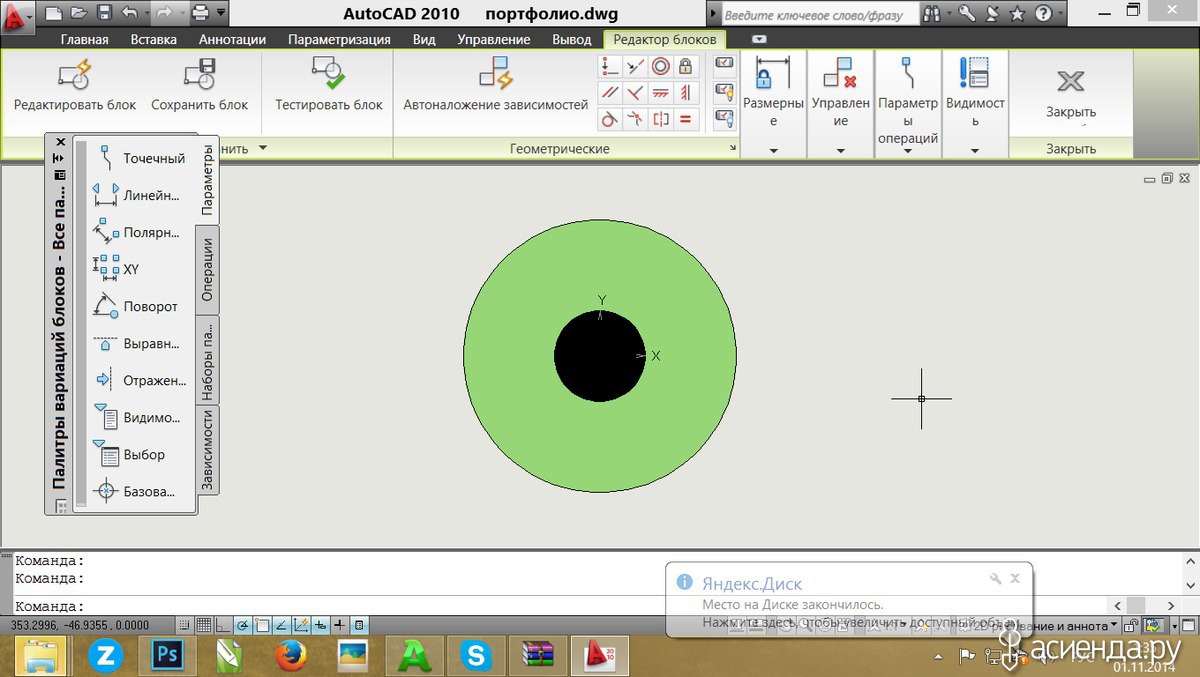Screen dimensions: 1200x677
Task: Add a Point (Точечный) parameter
Action: pos(139,158)
